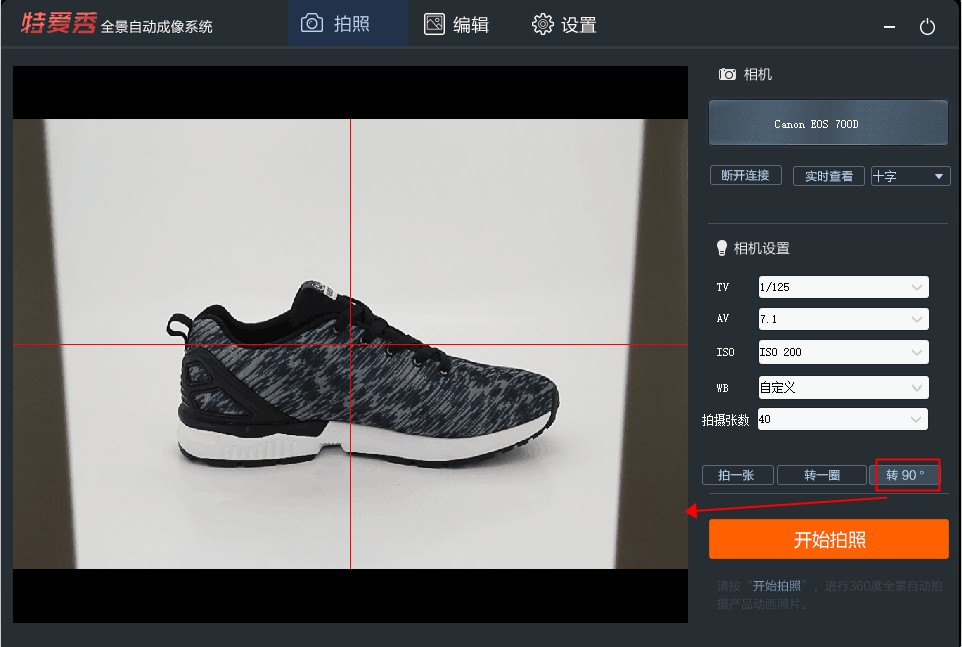Toggle 实时查看 live view
Screen dimensions: 962x647
(x=829, y=176)
